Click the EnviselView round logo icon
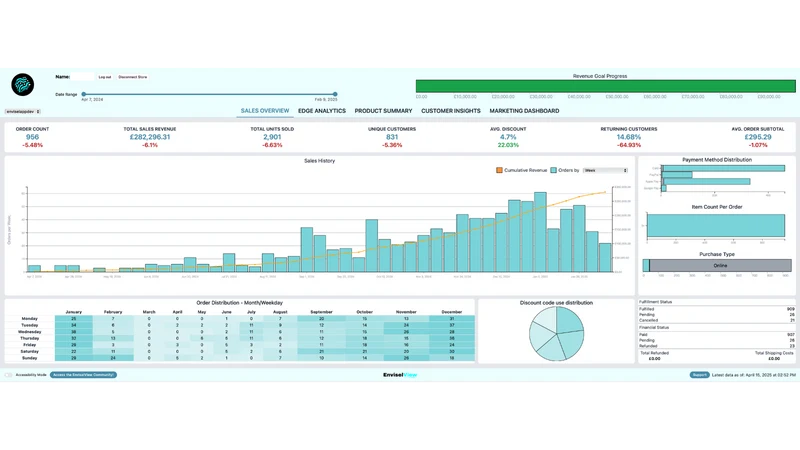The width and height of the screenshot is (800, 450). pos(22,85)
